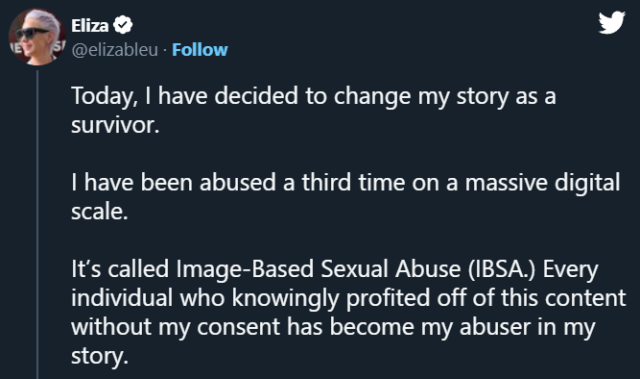Select the display name Eliza

tap(90, 26)
